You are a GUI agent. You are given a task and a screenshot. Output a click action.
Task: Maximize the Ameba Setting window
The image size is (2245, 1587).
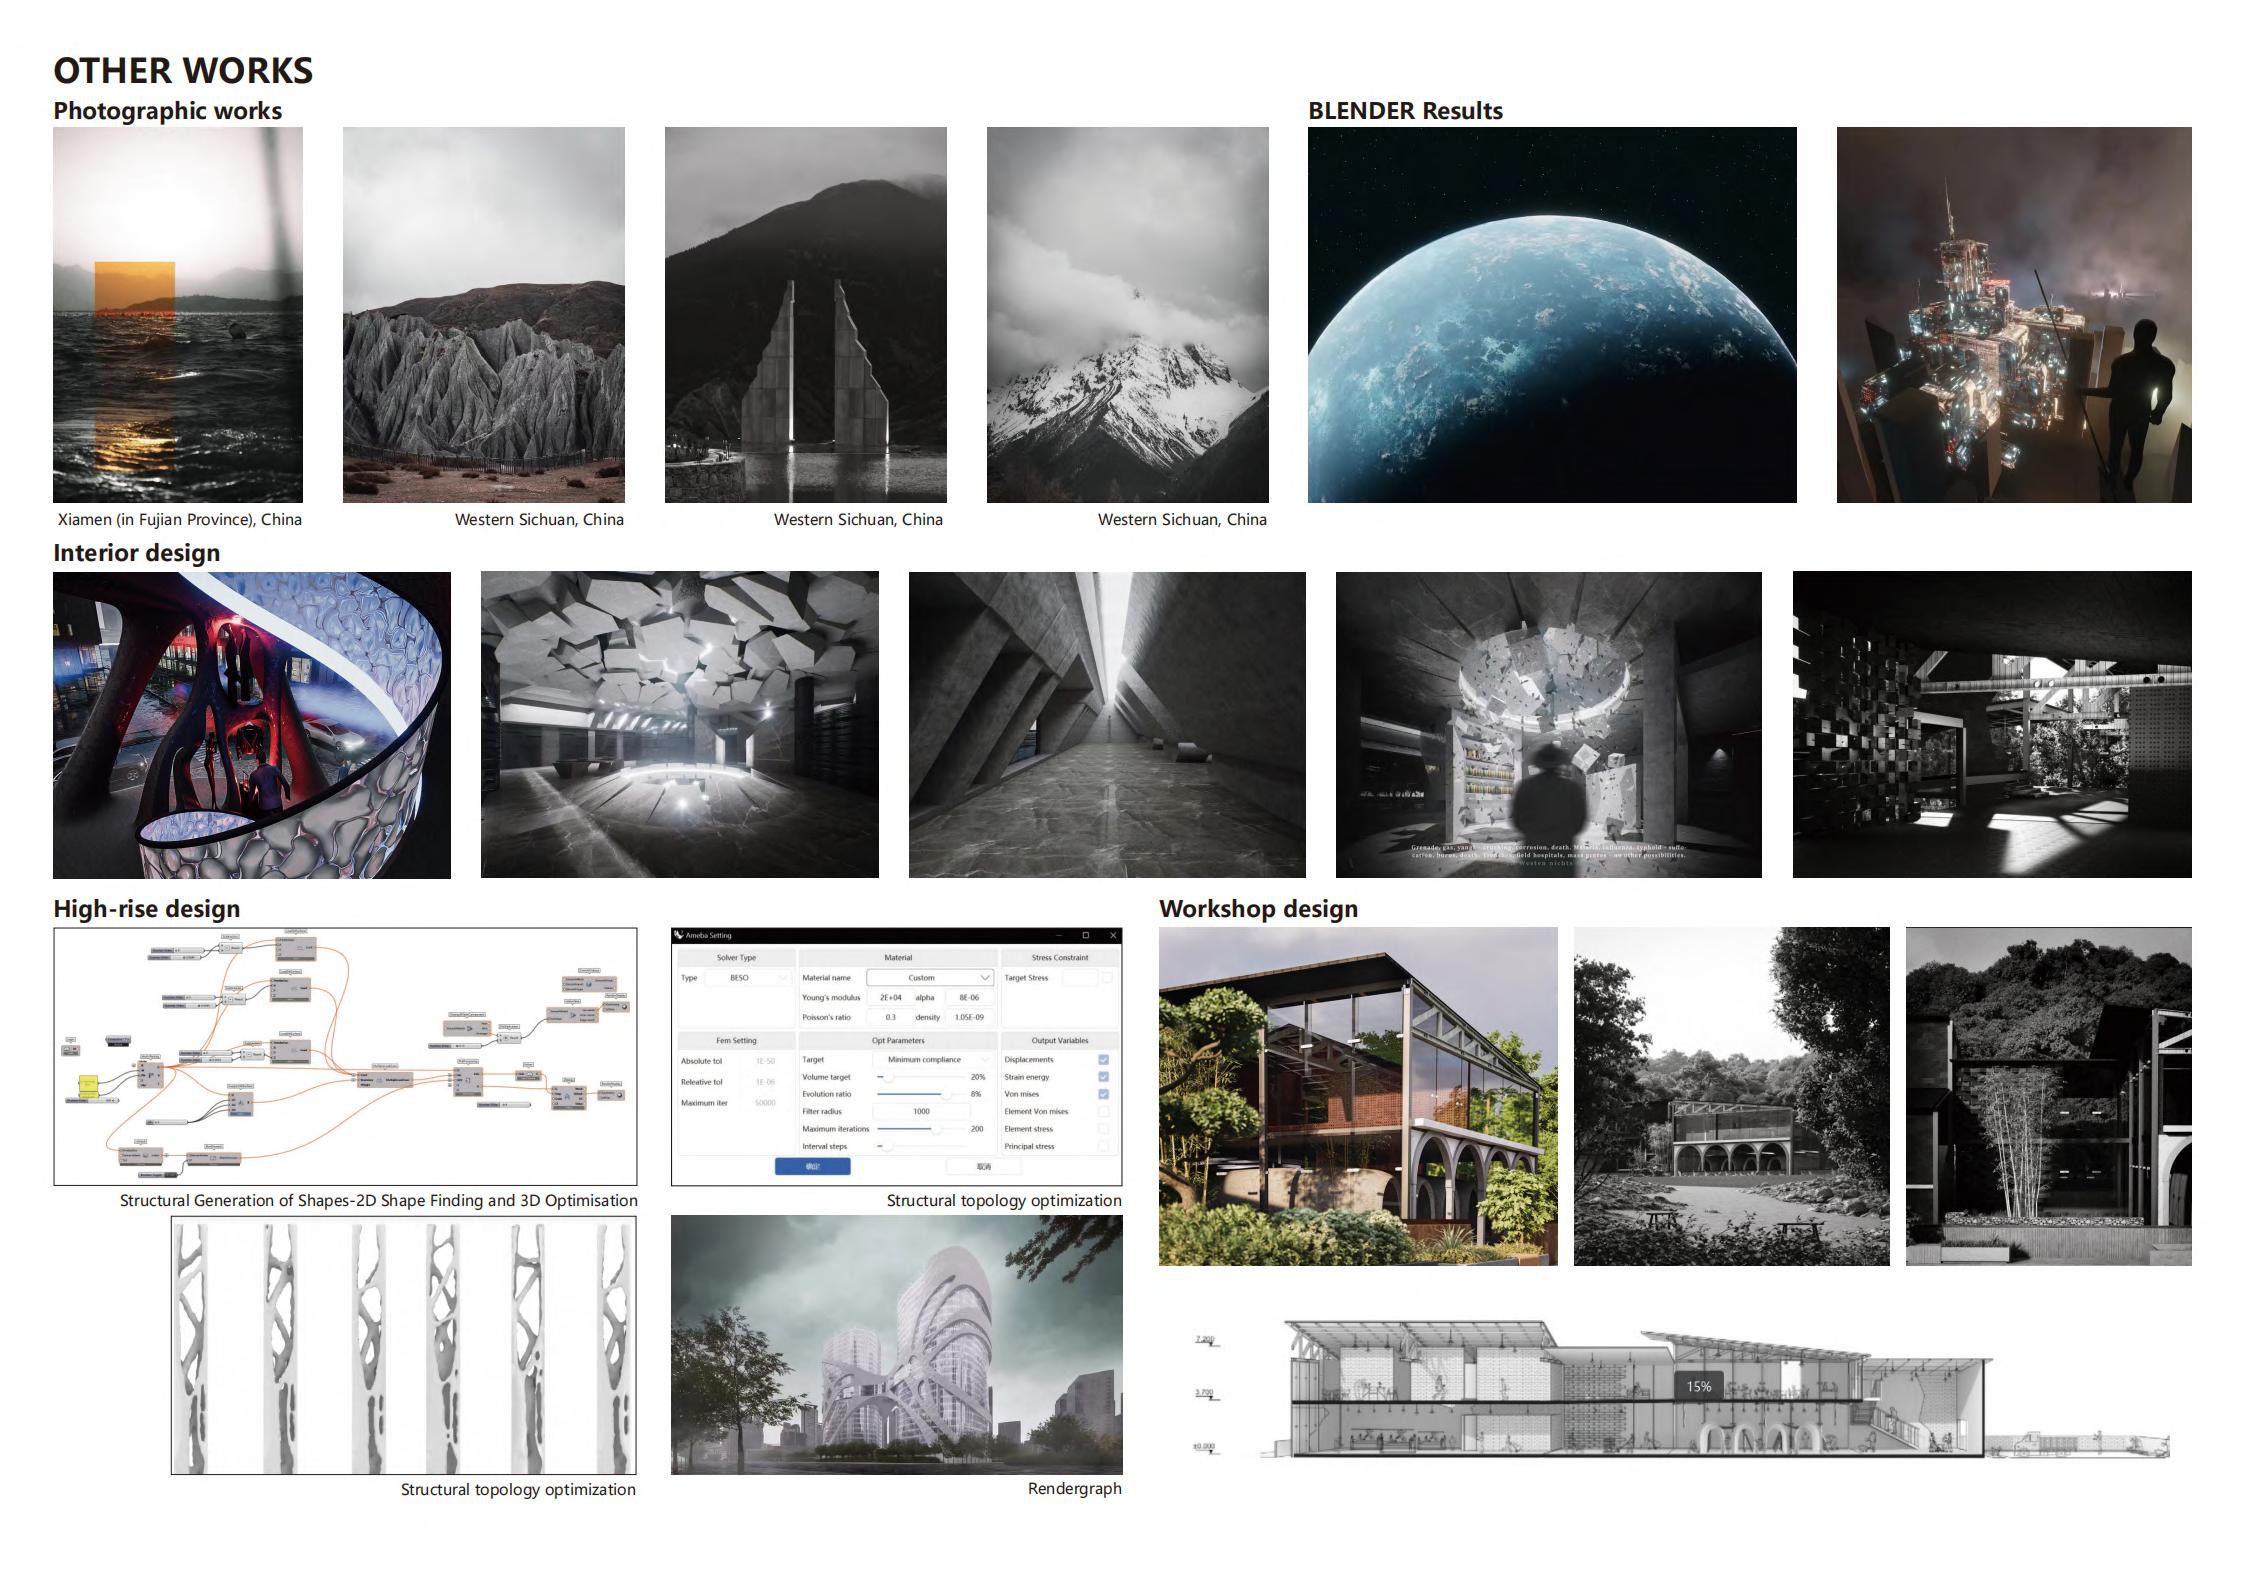coord(1085,935)
